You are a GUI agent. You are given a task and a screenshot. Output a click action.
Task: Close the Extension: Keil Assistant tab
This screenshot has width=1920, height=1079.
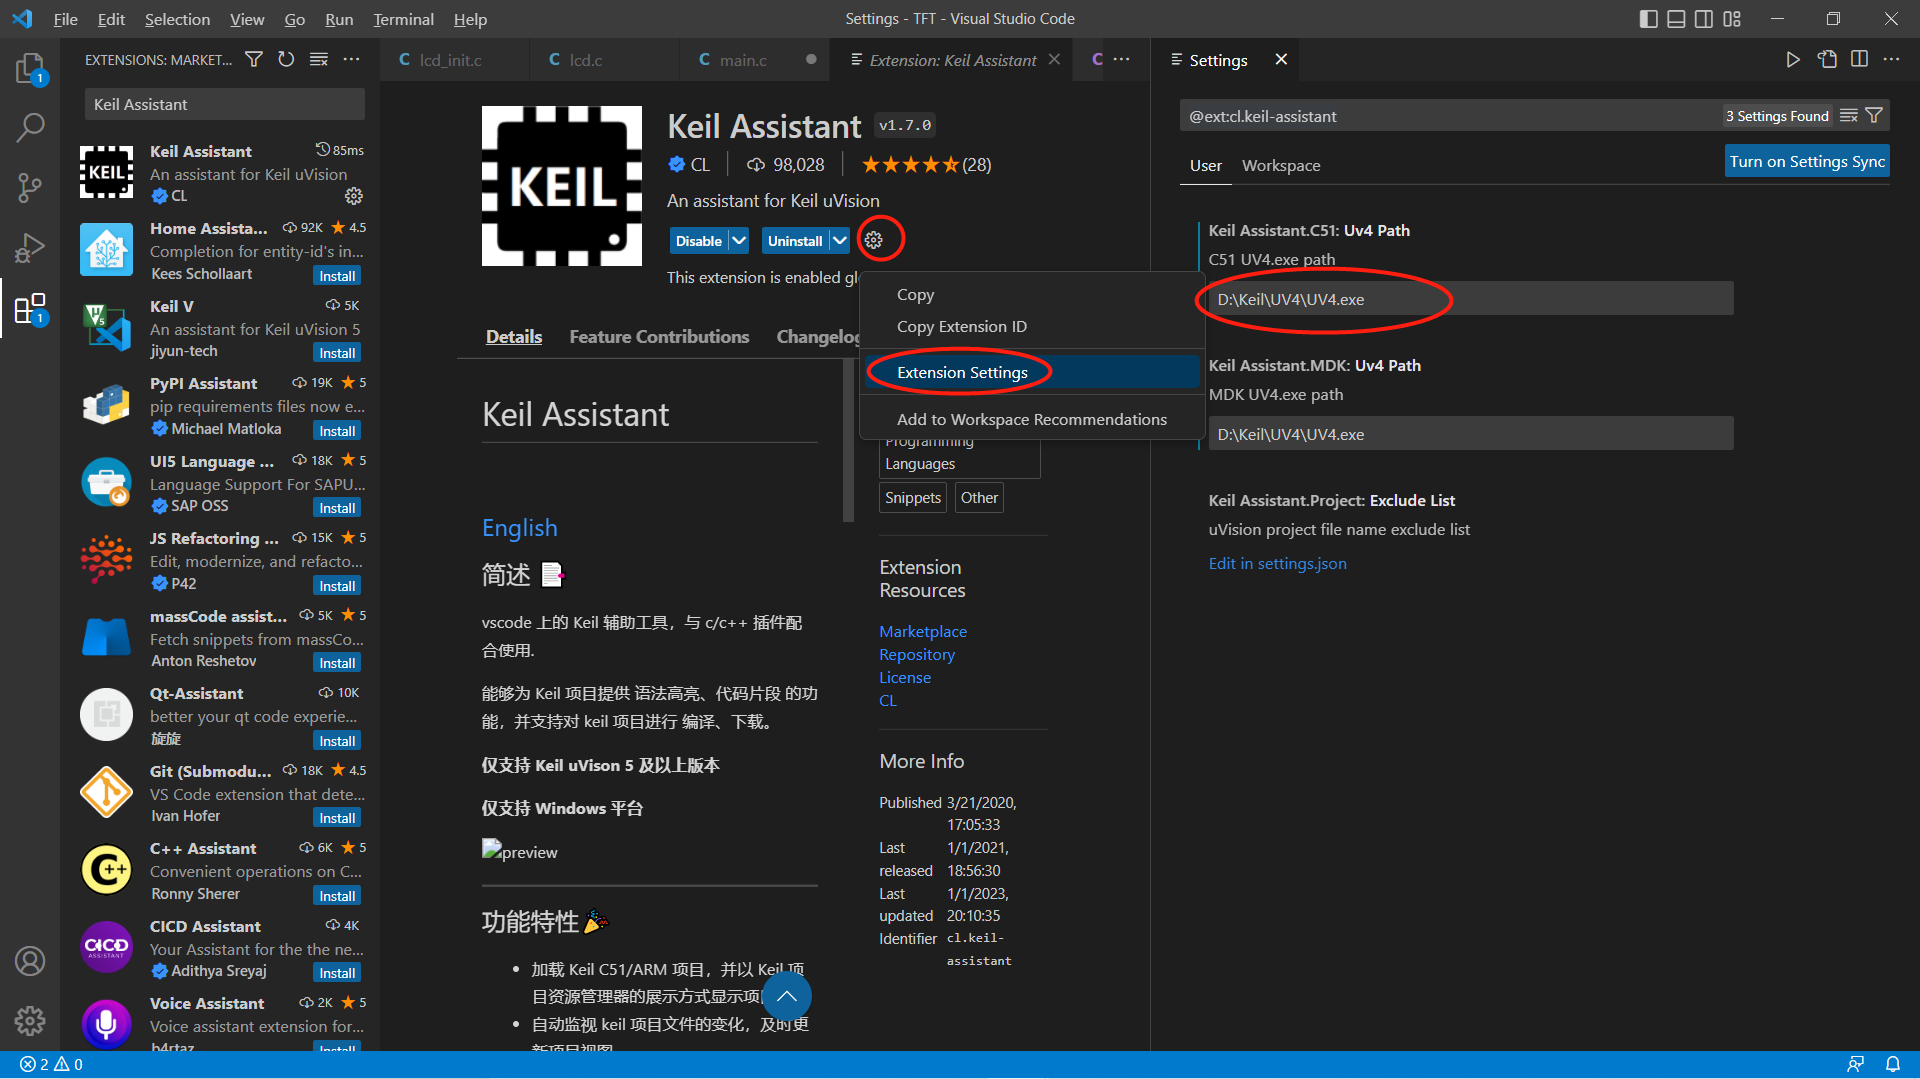coord(1054,60)
